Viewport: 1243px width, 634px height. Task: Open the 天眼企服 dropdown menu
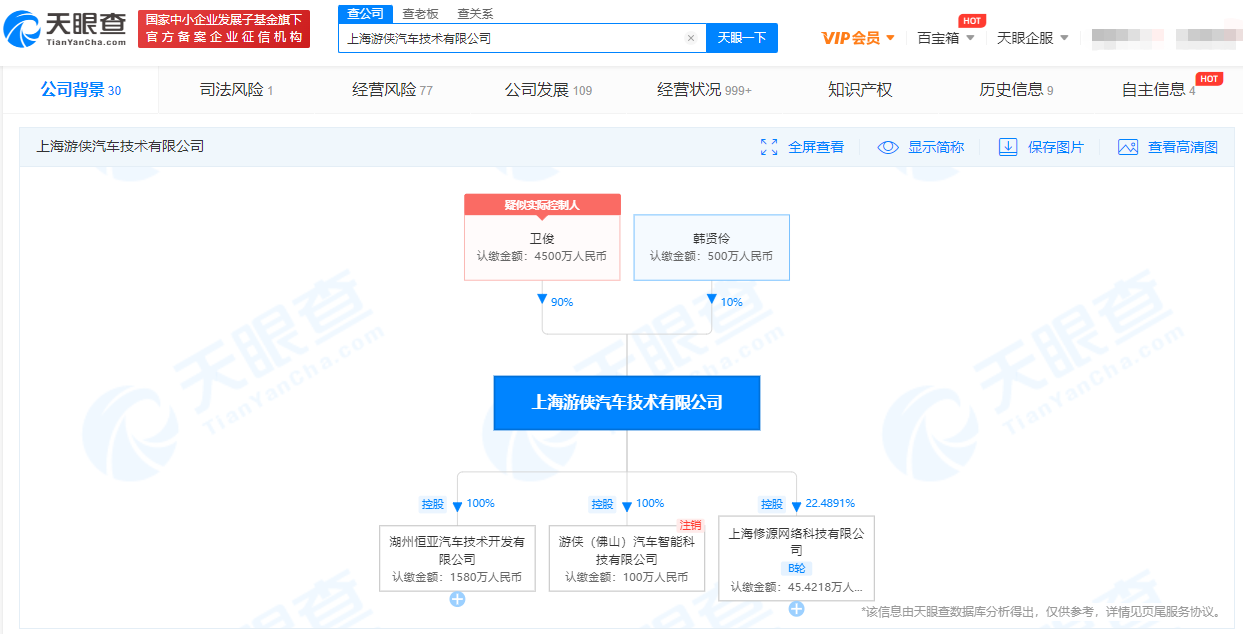[1032, 38]
